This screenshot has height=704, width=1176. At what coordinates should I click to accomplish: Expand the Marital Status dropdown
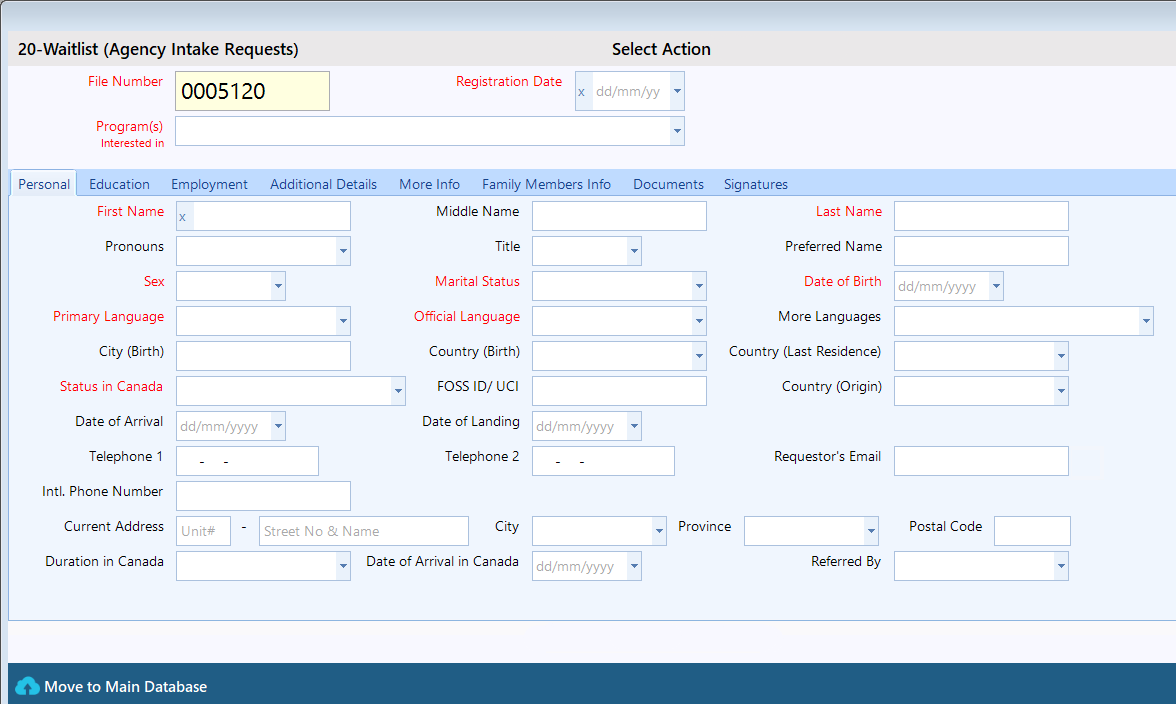pyautogui.click(x=699, y=286)
